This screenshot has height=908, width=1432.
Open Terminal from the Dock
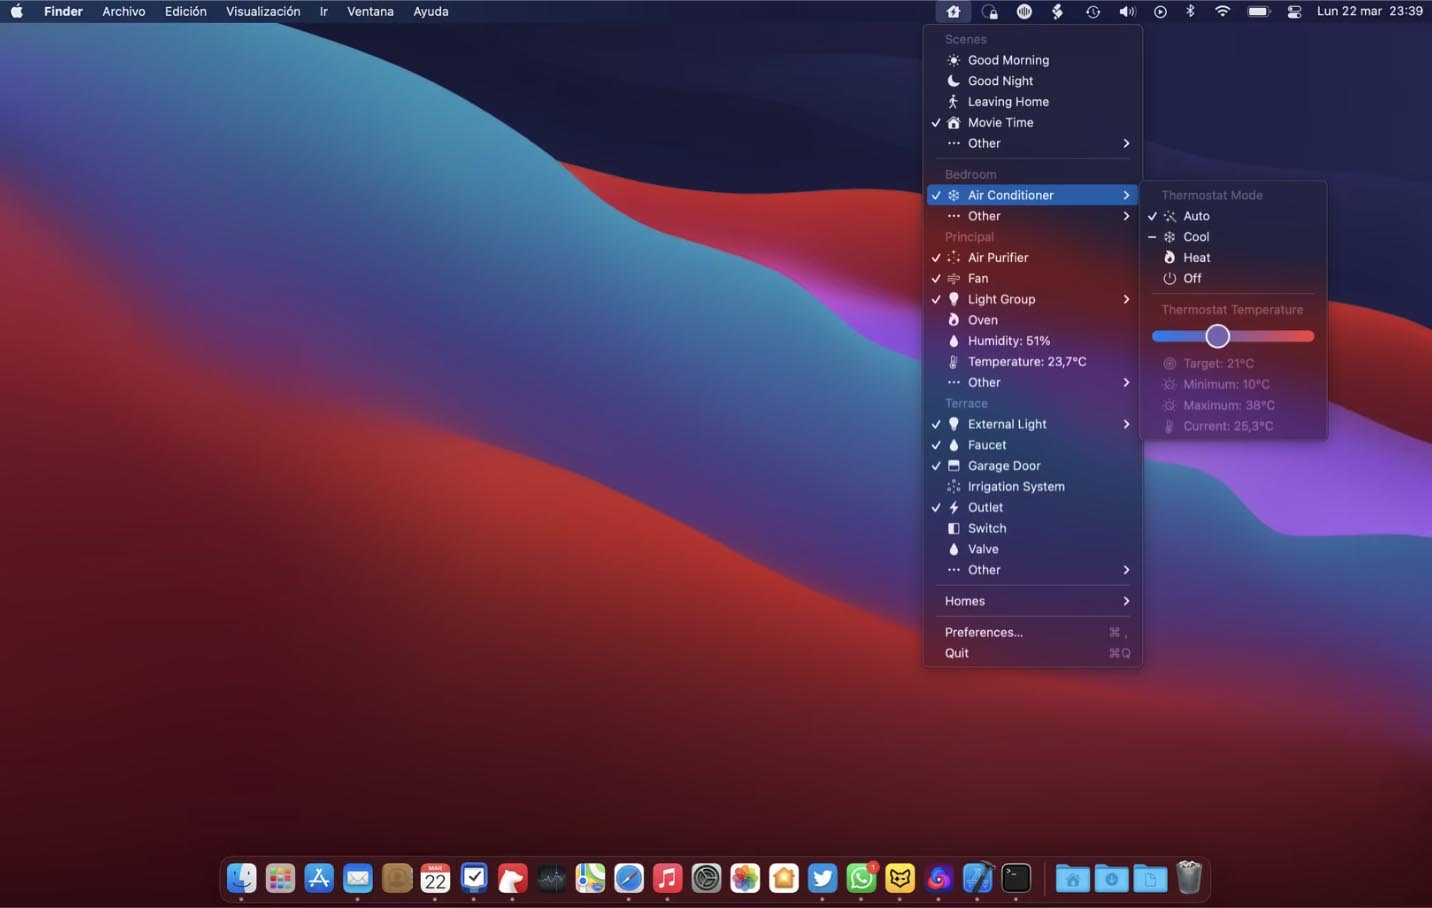pyautogui.click(x=1016, y=878)
